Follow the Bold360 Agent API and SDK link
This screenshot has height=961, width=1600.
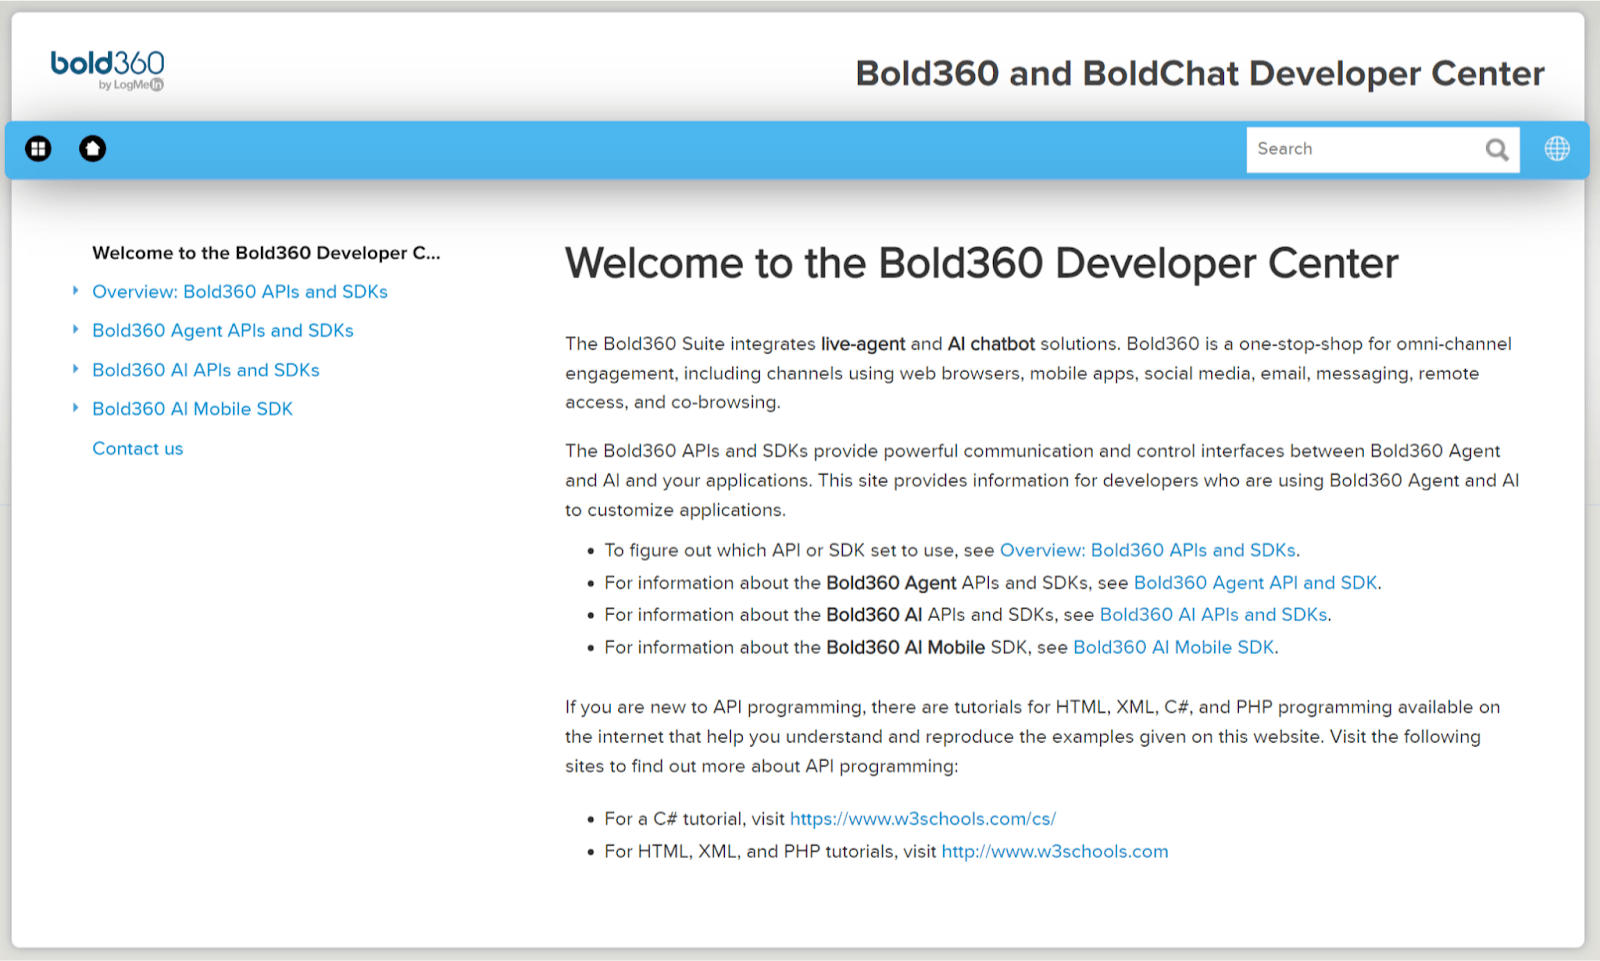point(1255,582)
